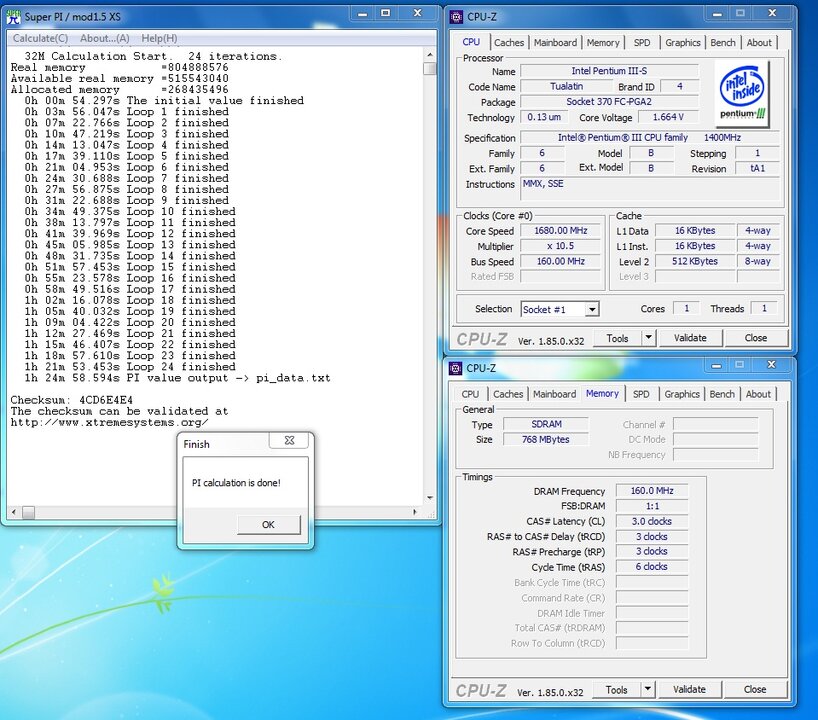Close the Finish dialog with X
The image size is (818, 720).
pyautogui.click(x=290, y=440)
